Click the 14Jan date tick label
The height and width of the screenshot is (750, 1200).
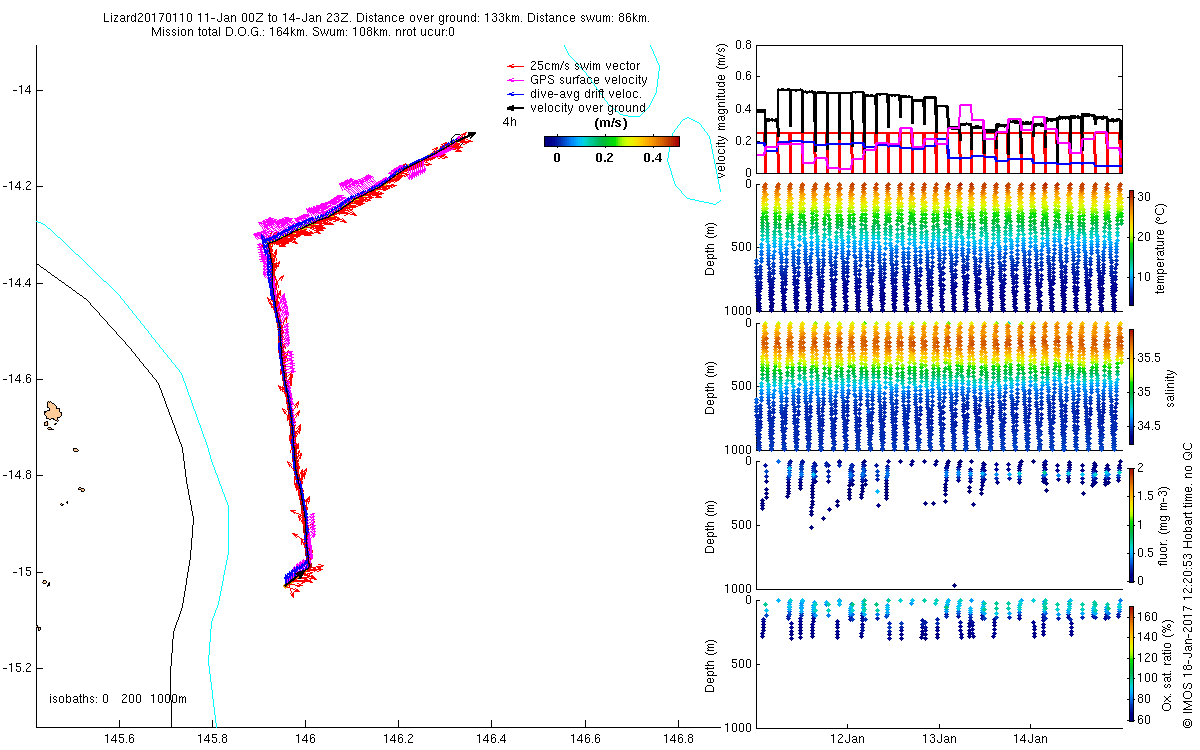coord(1030,739)
